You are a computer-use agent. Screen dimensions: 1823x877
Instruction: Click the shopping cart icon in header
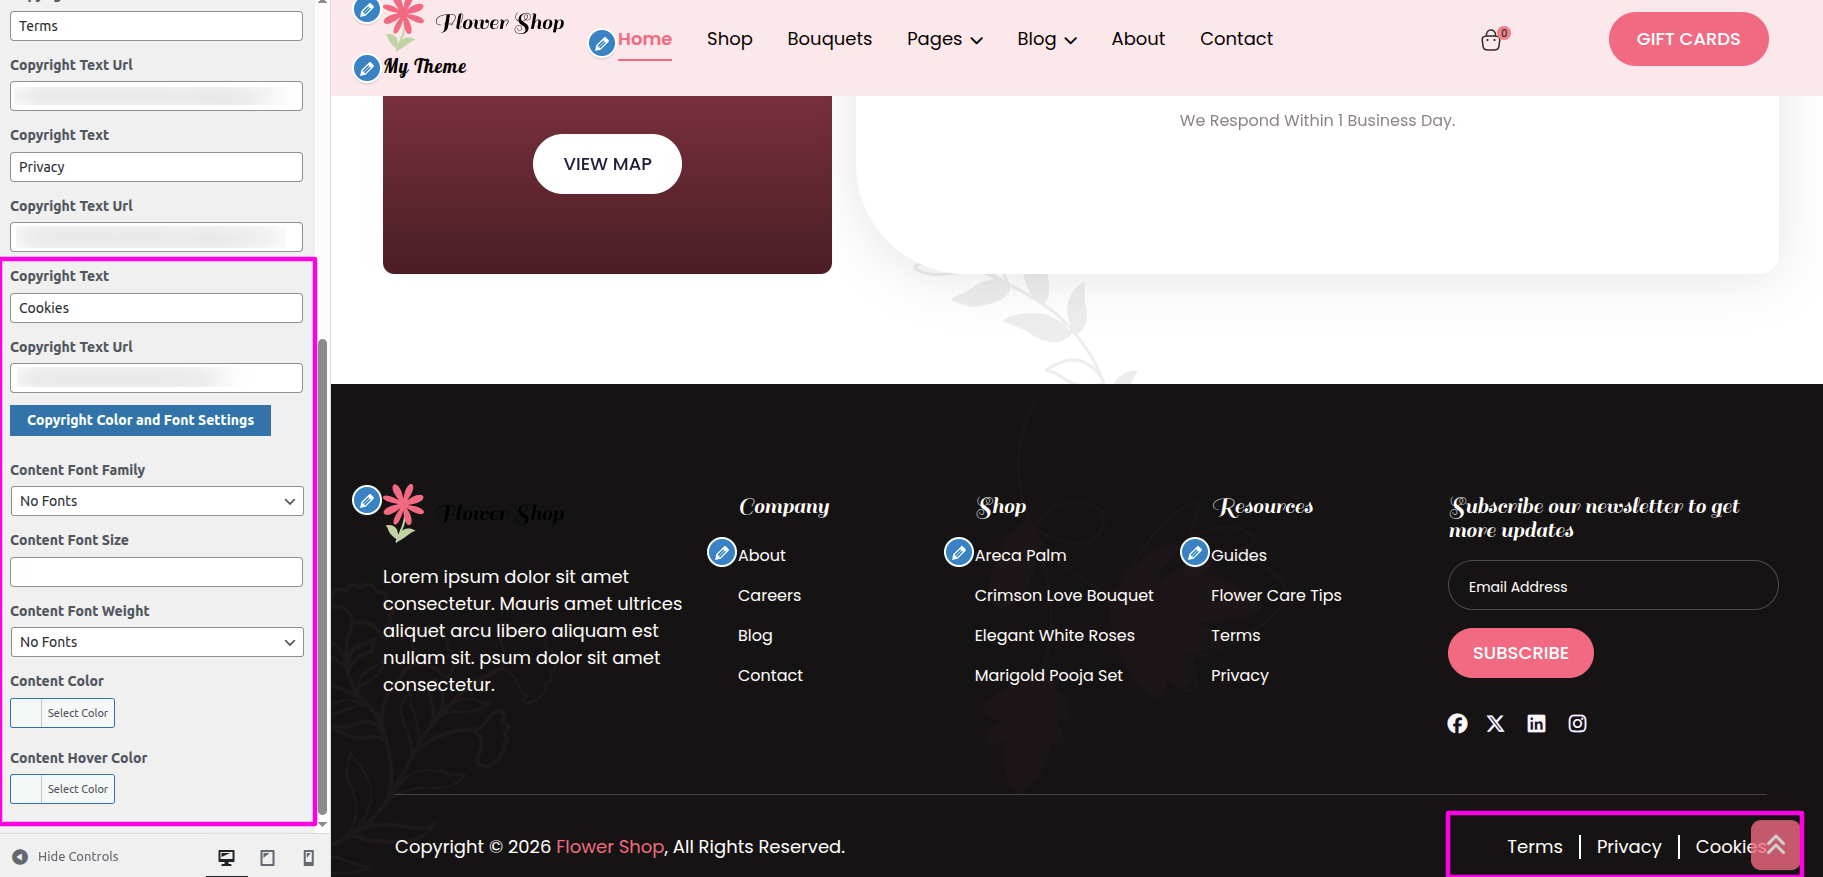[x=1491, y=40]
